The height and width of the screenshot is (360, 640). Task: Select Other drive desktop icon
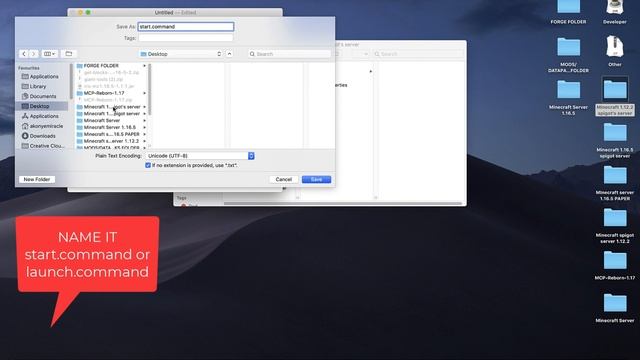615,51
